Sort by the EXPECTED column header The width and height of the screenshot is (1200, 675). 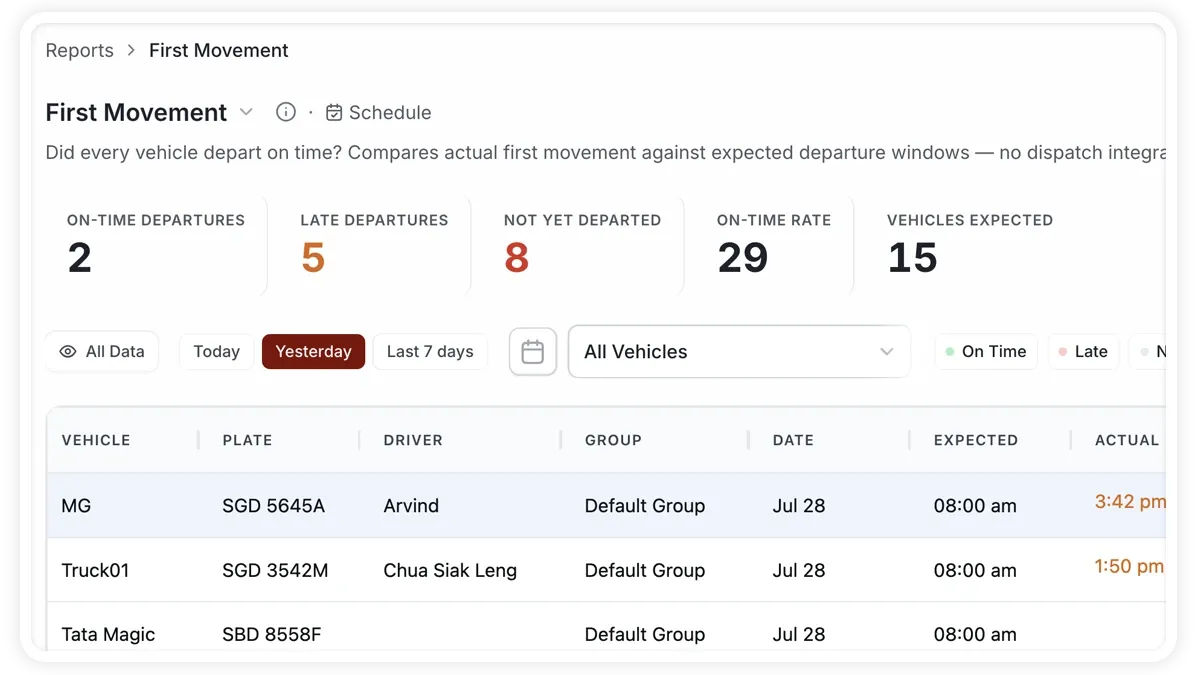pos(976,440)
